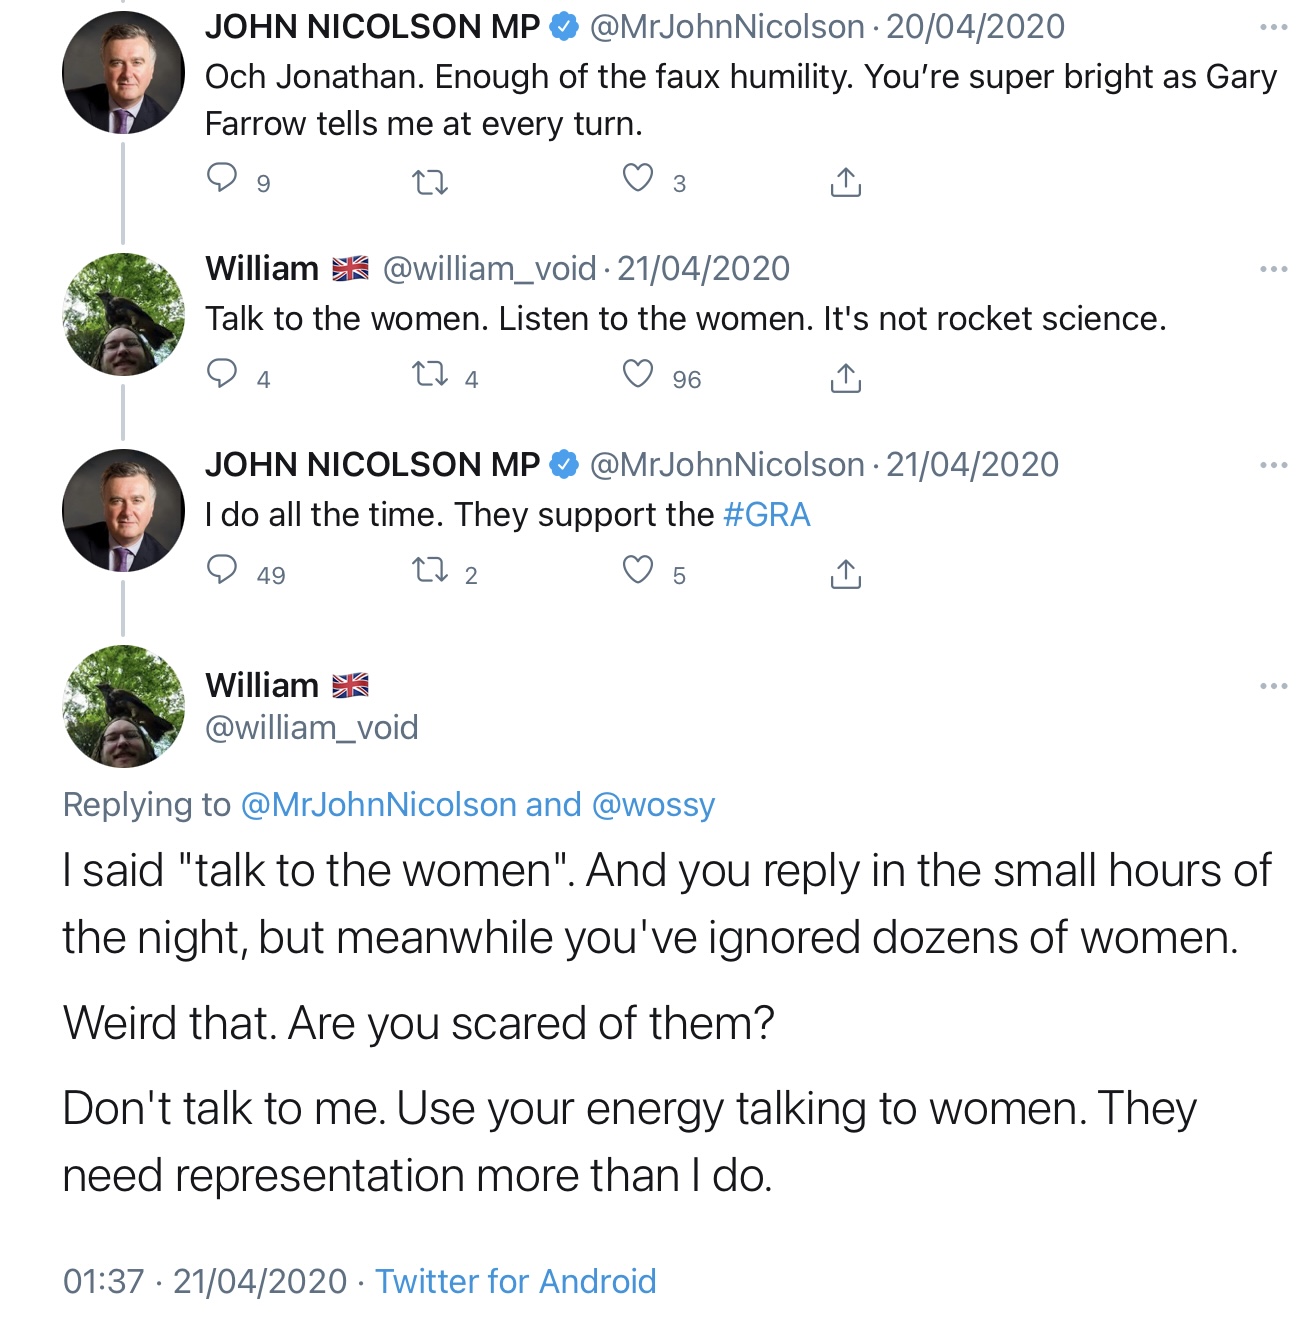Like the tweet mentioning Gary Farrow
The image size is (1304, 1321).
[638, 179]
